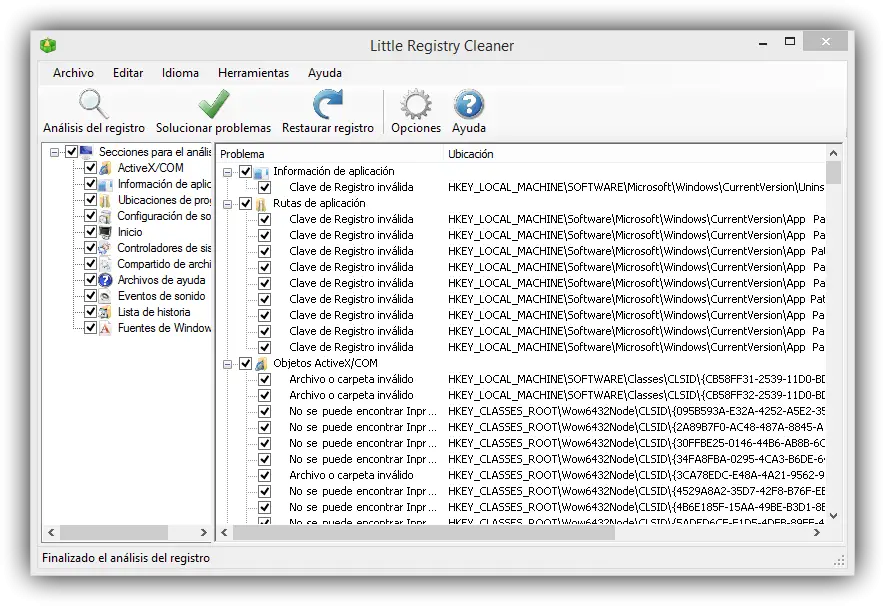Select the Ubicaciones de prog sidebar icon
885x606 pixels.
(x=106, y=200)
